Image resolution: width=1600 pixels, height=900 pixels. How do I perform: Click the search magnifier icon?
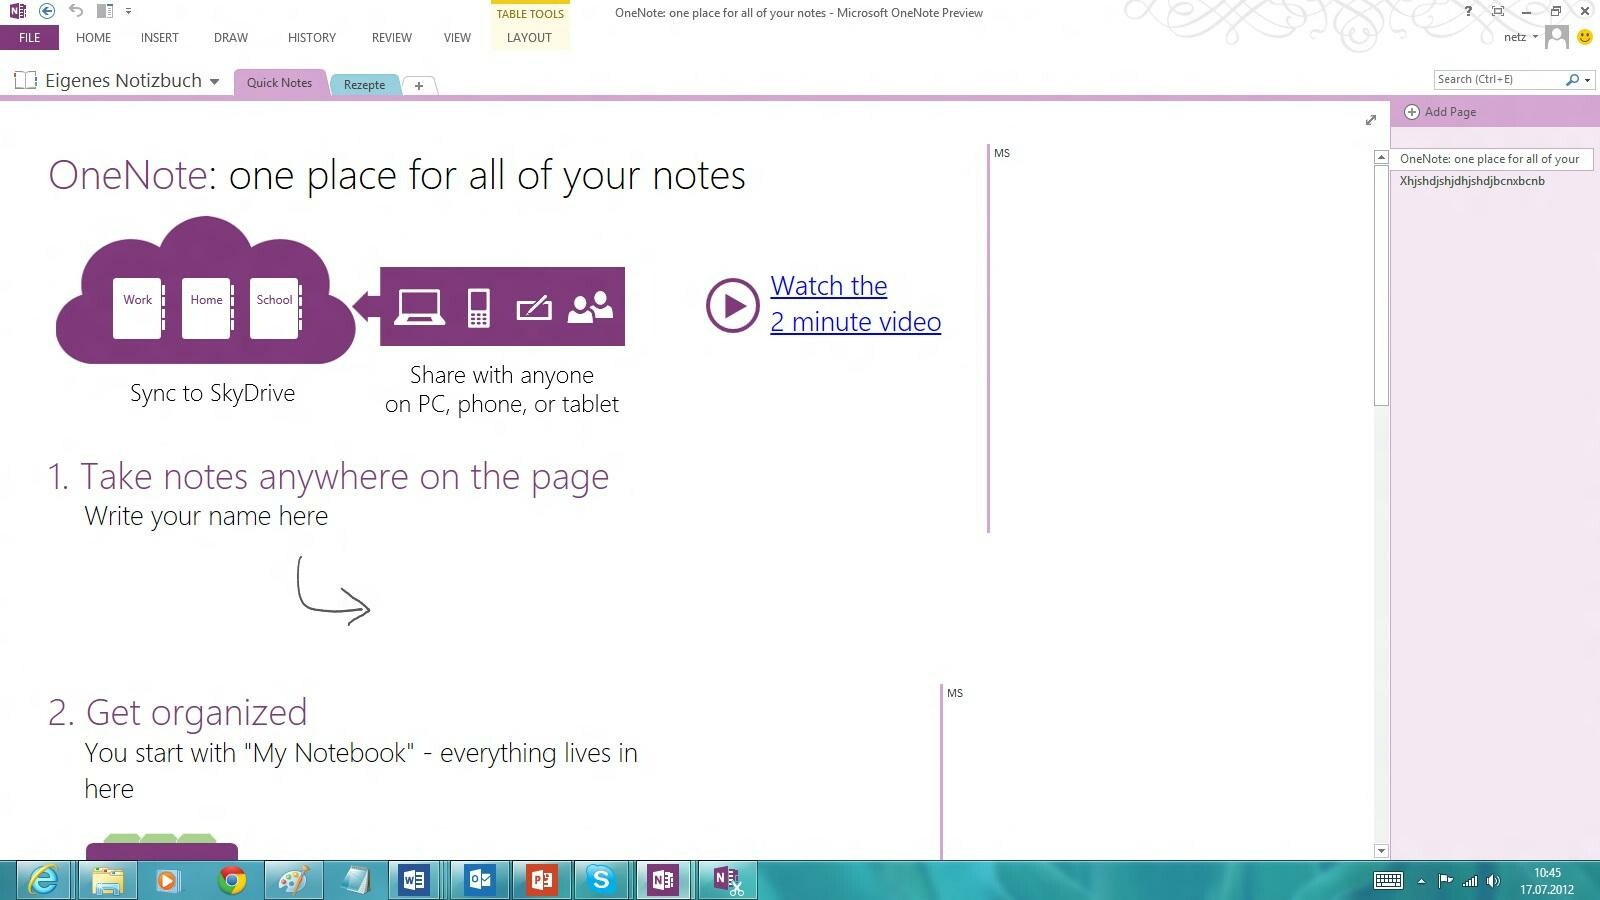click(x=1570, y=79)
